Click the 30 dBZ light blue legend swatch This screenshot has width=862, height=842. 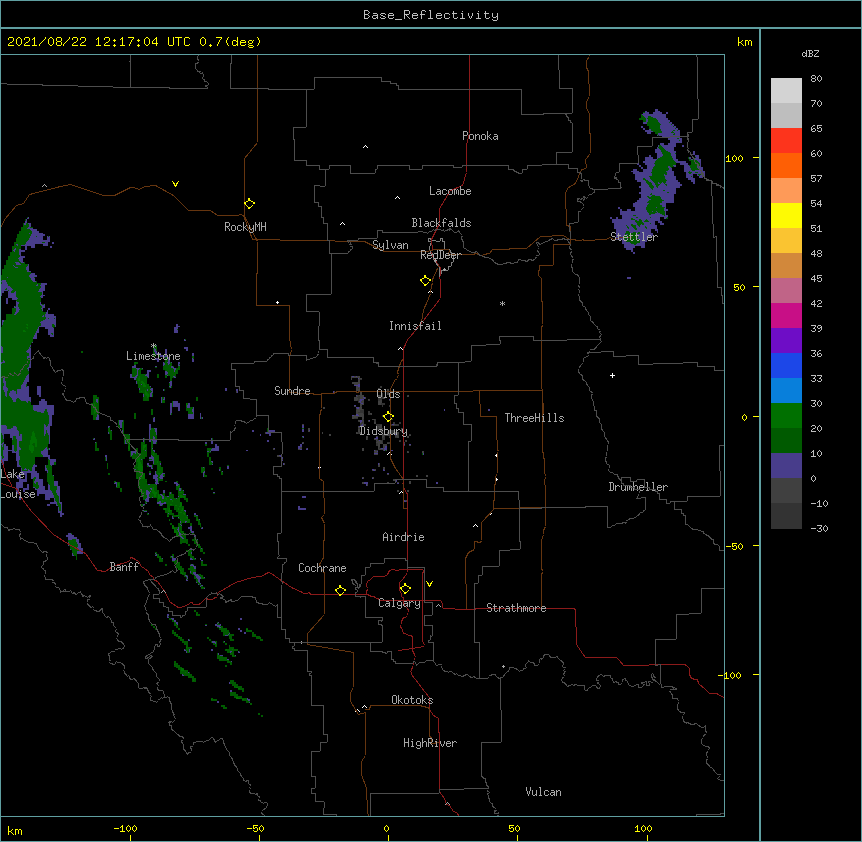click(x=786, y=390)
